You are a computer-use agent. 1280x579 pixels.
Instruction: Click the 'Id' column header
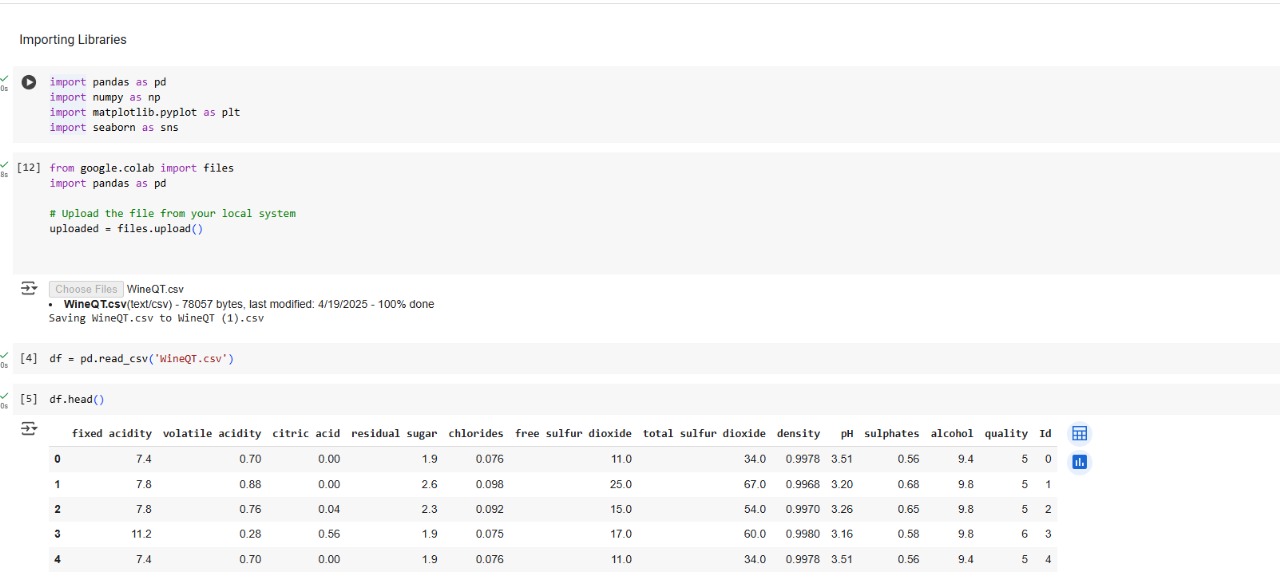coord(1045,434)
